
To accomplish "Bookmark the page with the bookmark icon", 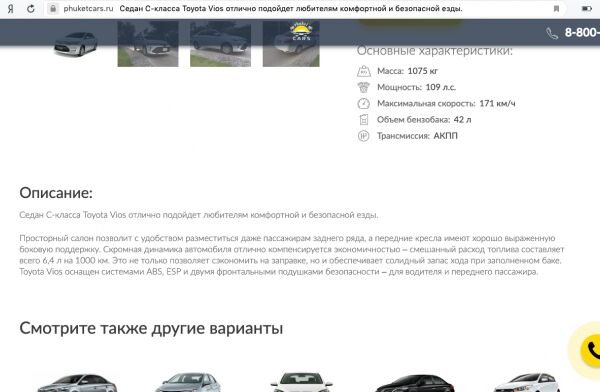I will [556, 8].
